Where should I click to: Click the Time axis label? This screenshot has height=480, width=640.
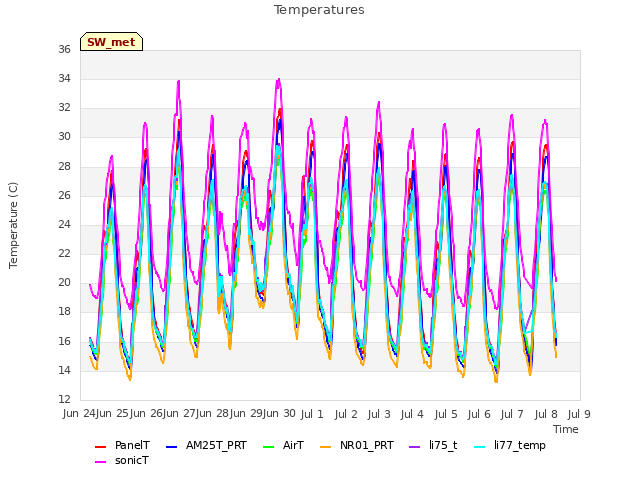[x=566, y=429]
